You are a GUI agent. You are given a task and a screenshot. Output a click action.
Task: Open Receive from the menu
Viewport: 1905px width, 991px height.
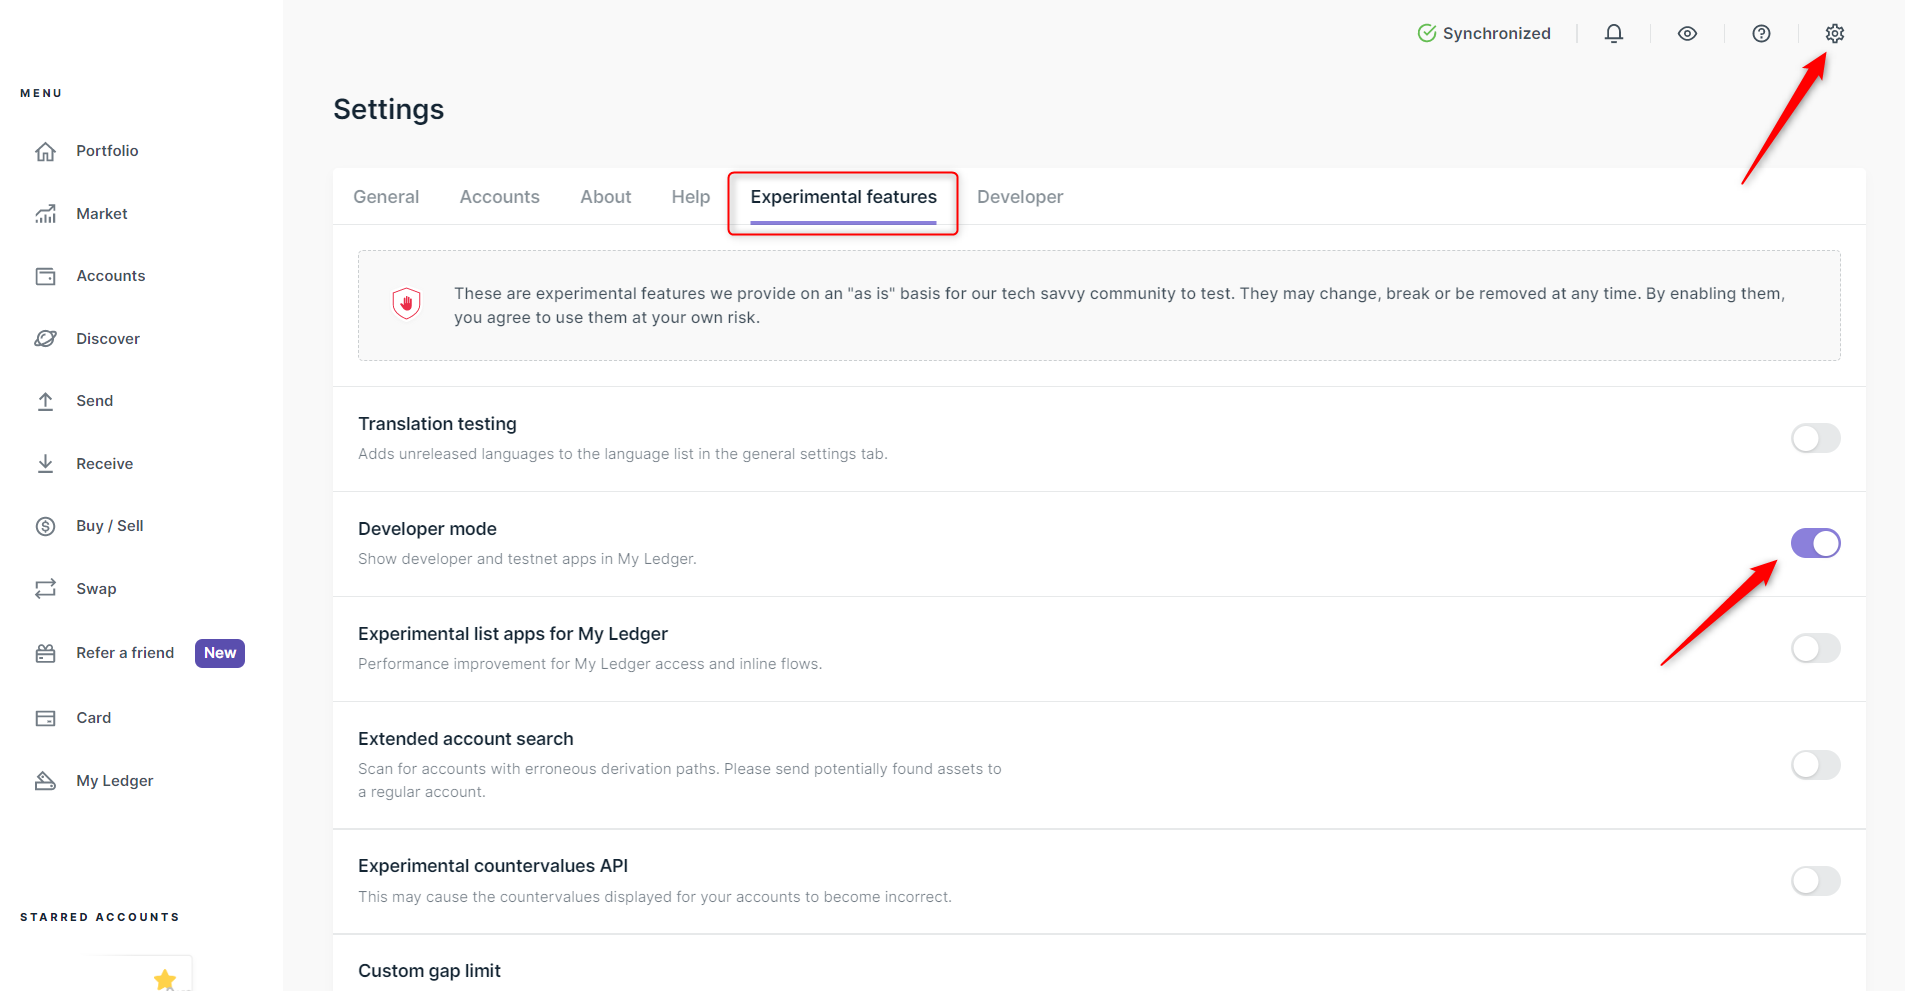(105, 464)
